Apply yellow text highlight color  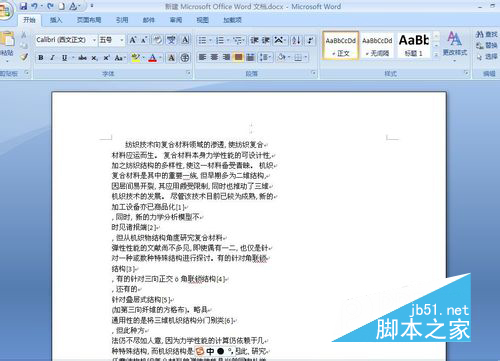(x=135, y=58)
